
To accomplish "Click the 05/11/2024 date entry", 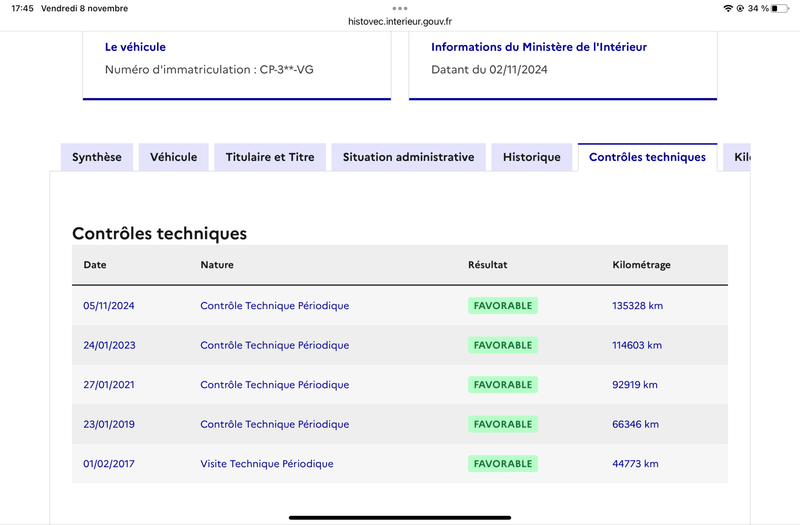I will tap(109, 306).
